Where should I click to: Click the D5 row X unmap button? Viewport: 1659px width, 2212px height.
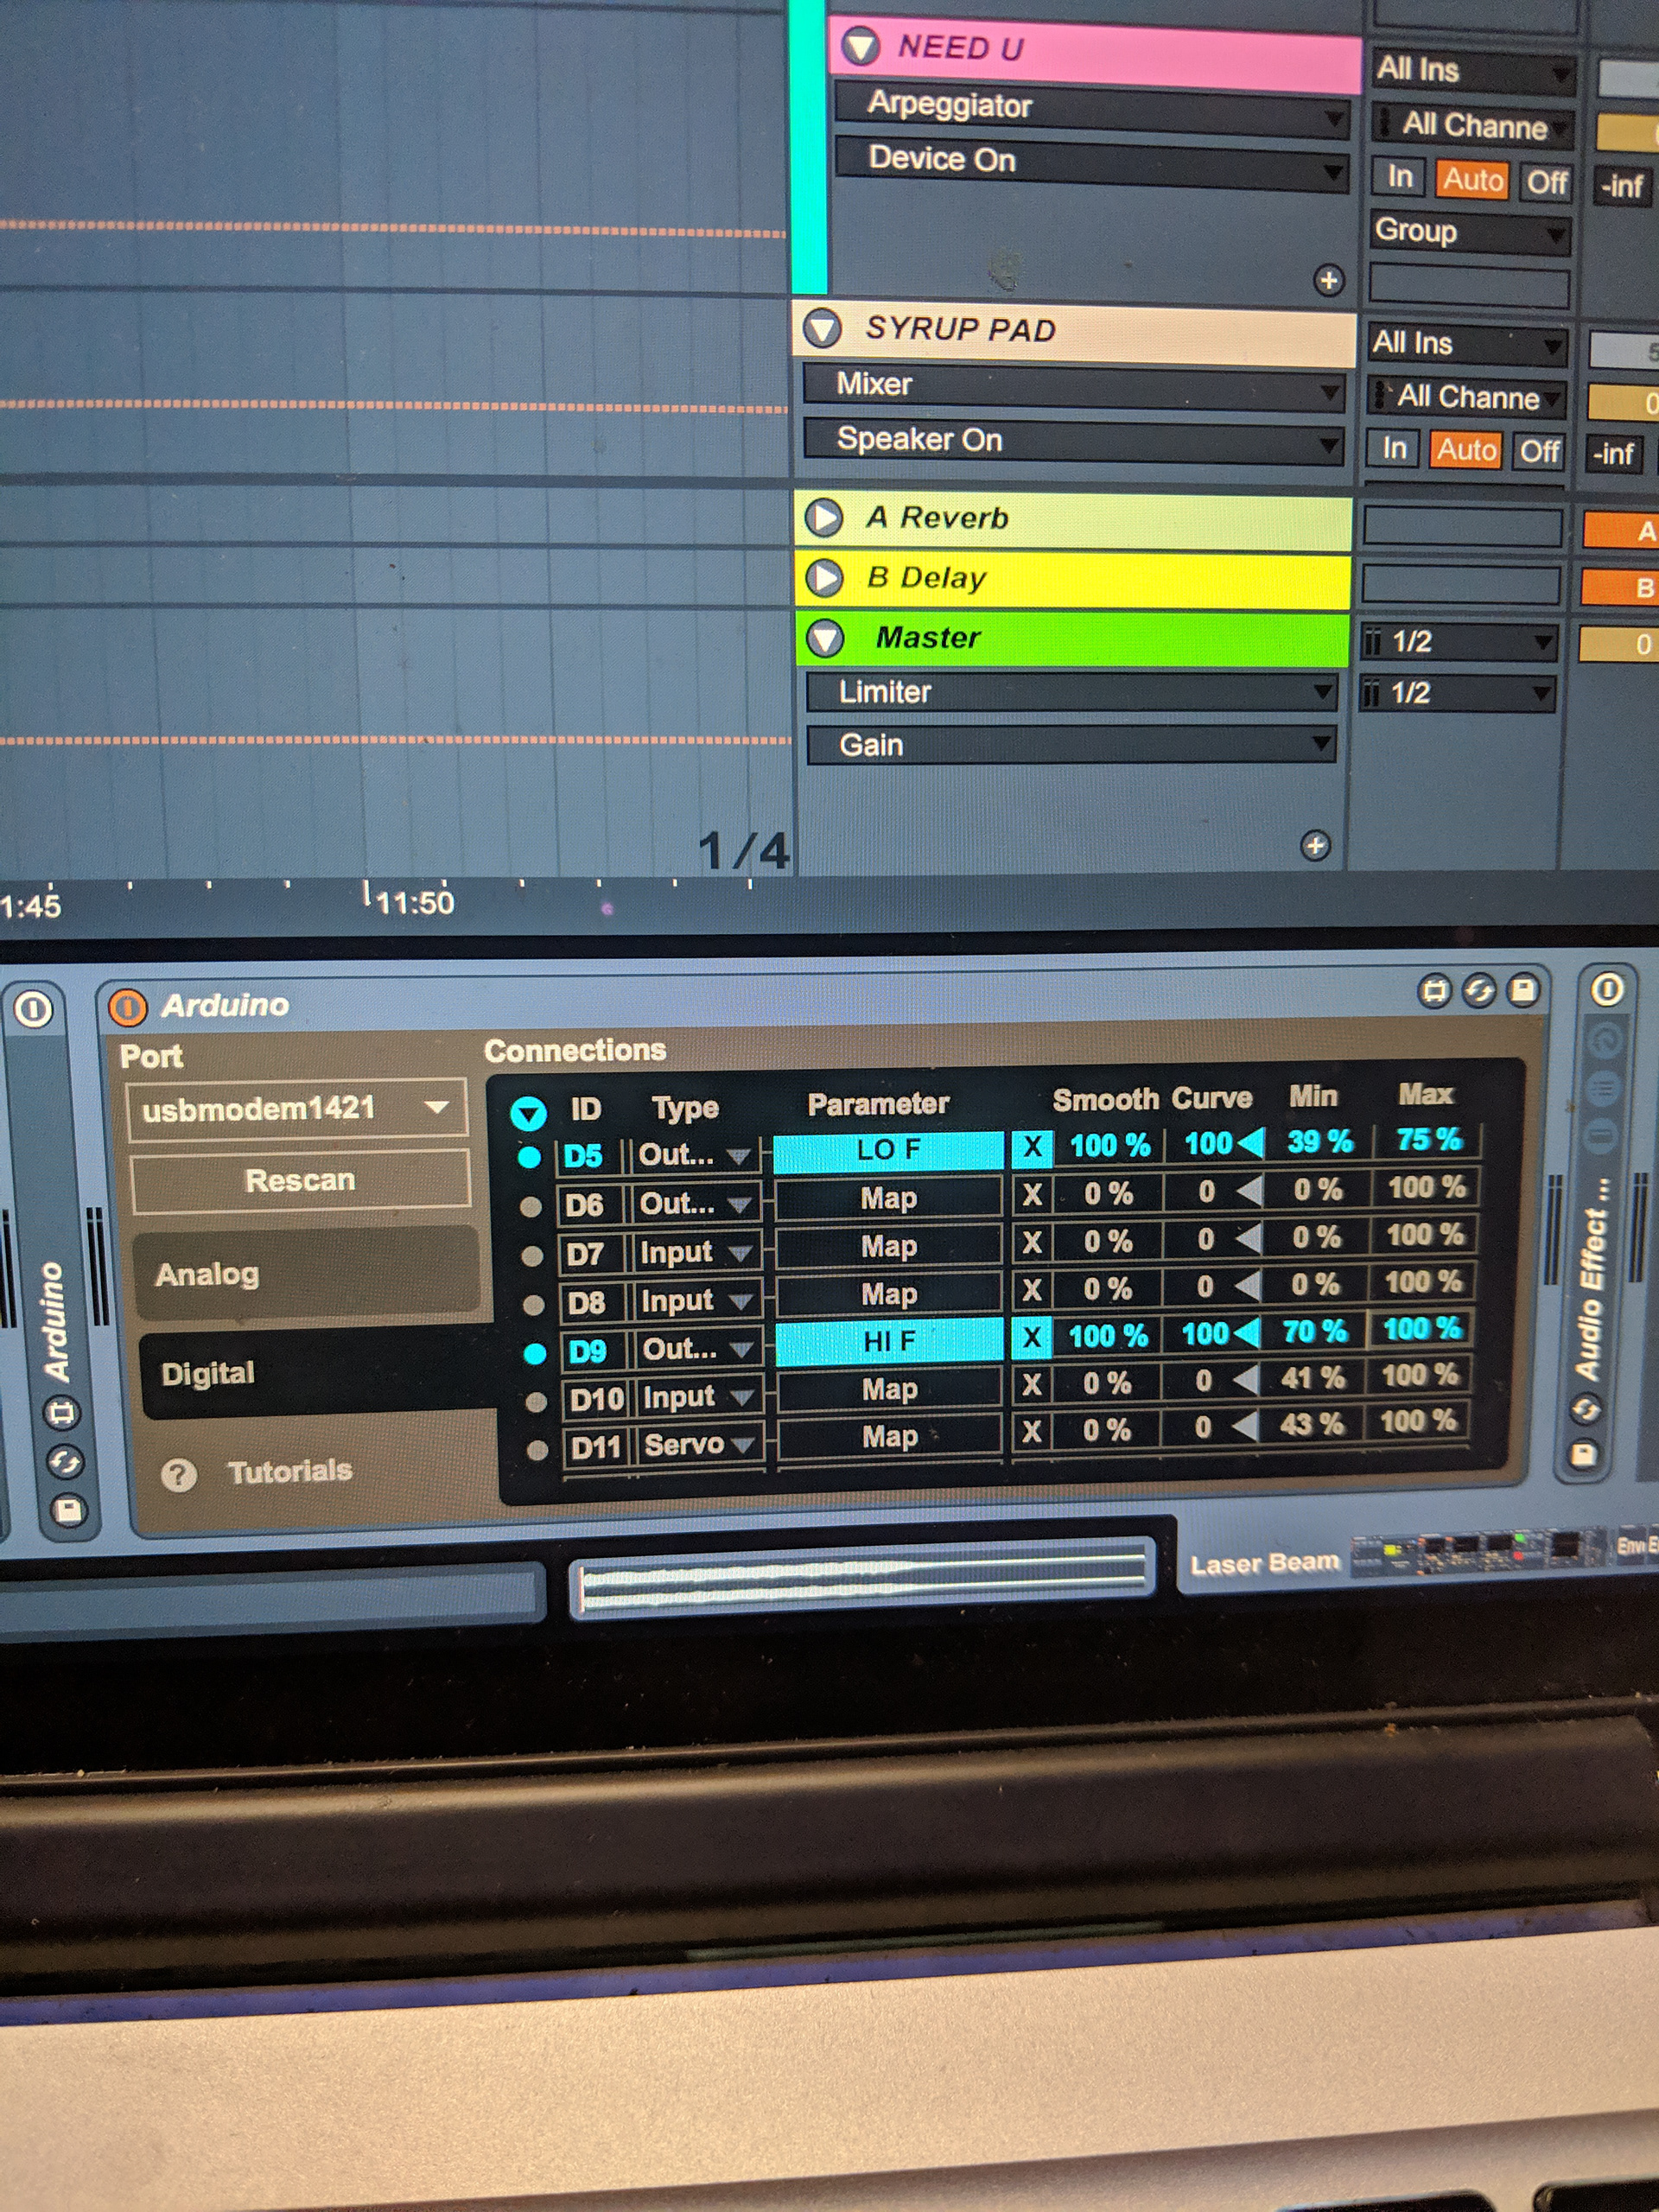(x=1032, y=1147)
